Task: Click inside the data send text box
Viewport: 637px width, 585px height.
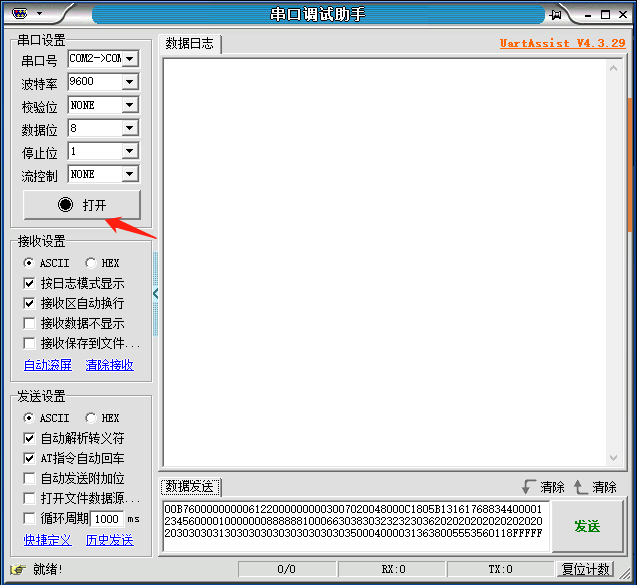Action: (356, 526)
